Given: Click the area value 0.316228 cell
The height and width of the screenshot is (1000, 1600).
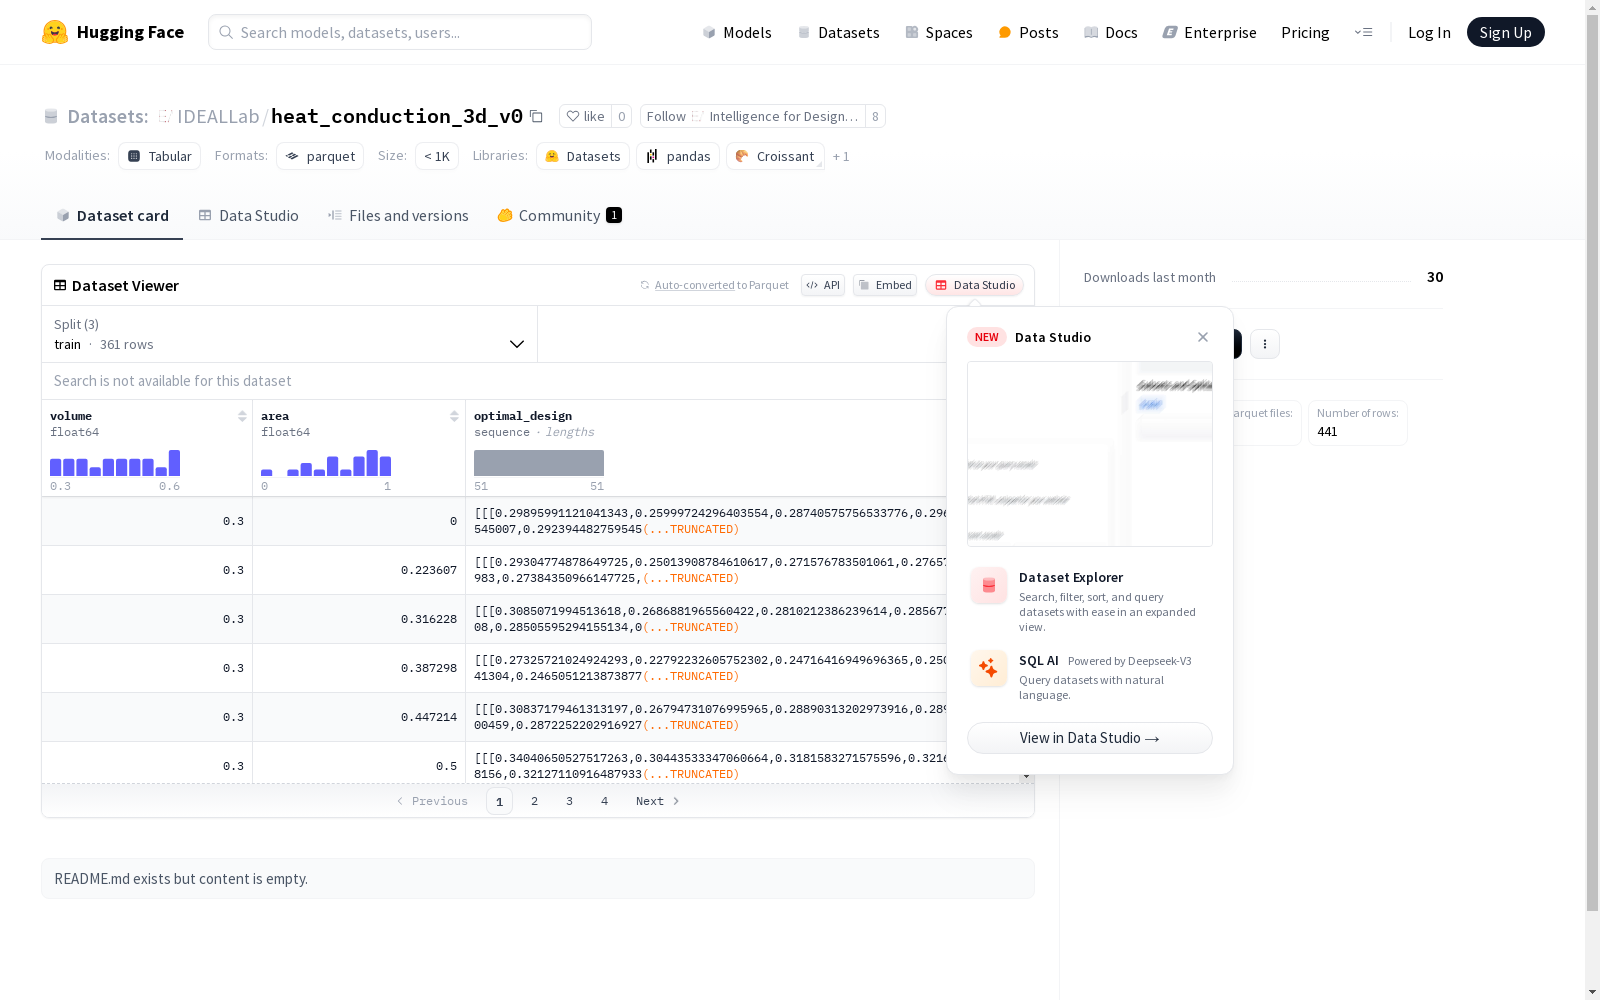Looking at the screenshot, I should coord(359,619).
